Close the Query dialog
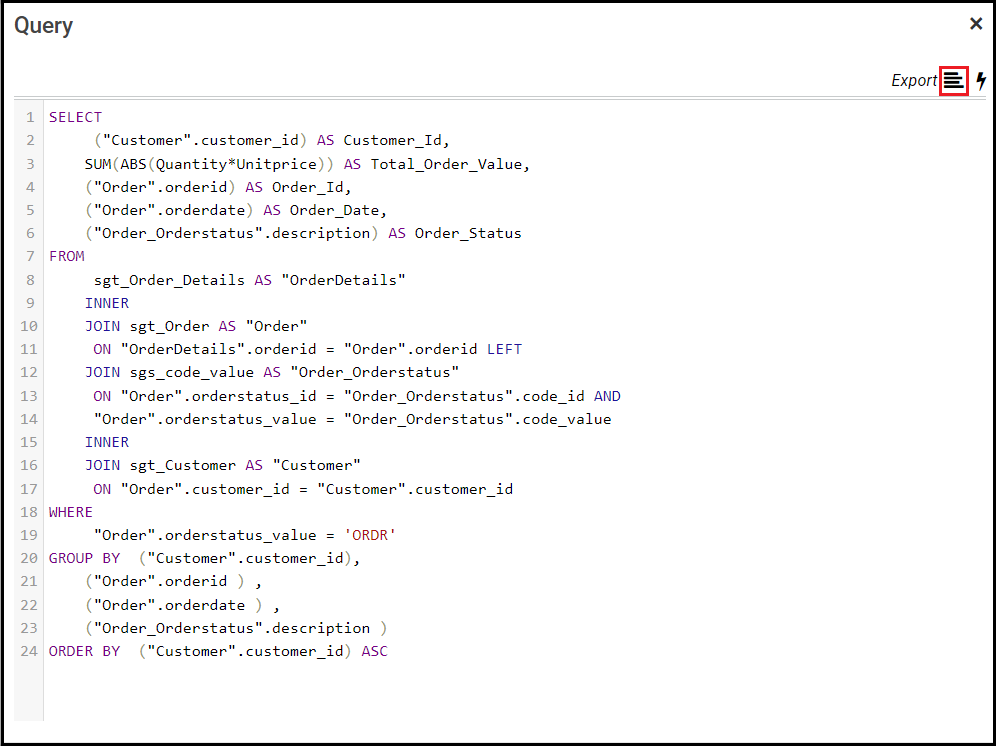Viewport: 996px width, 746px height. (976, 24)
